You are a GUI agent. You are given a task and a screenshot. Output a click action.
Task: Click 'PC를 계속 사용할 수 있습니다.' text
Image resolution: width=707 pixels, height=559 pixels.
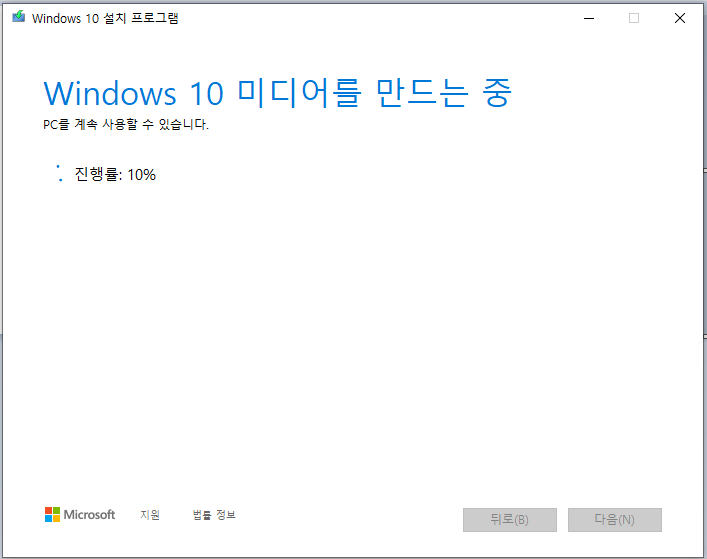126,124
